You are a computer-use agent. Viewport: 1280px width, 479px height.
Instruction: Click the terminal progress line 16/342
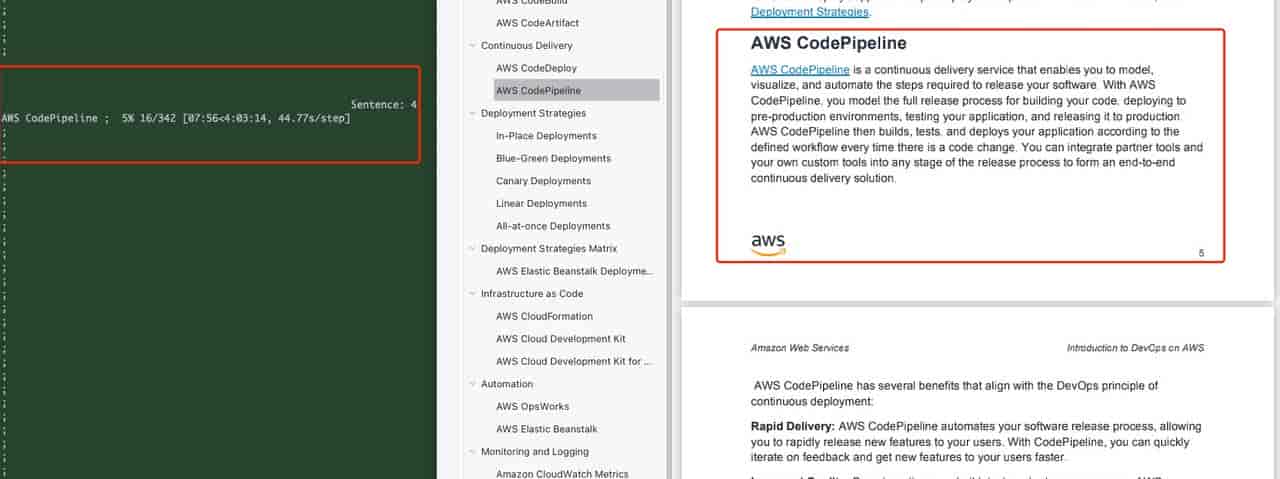point(176,118)
